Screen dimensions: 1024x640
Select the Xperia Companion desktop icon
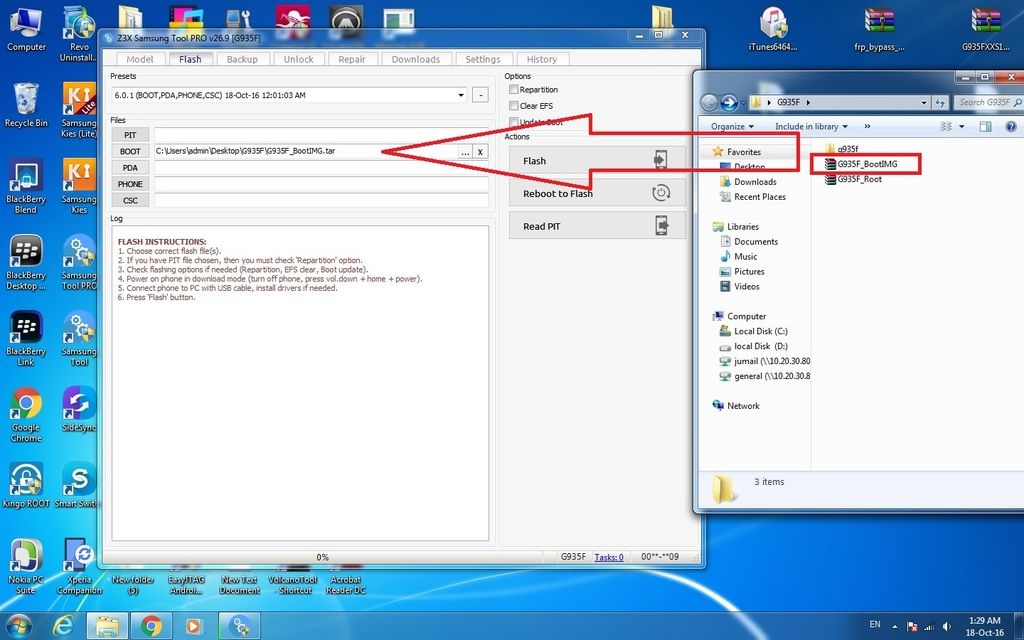point(79,567)
